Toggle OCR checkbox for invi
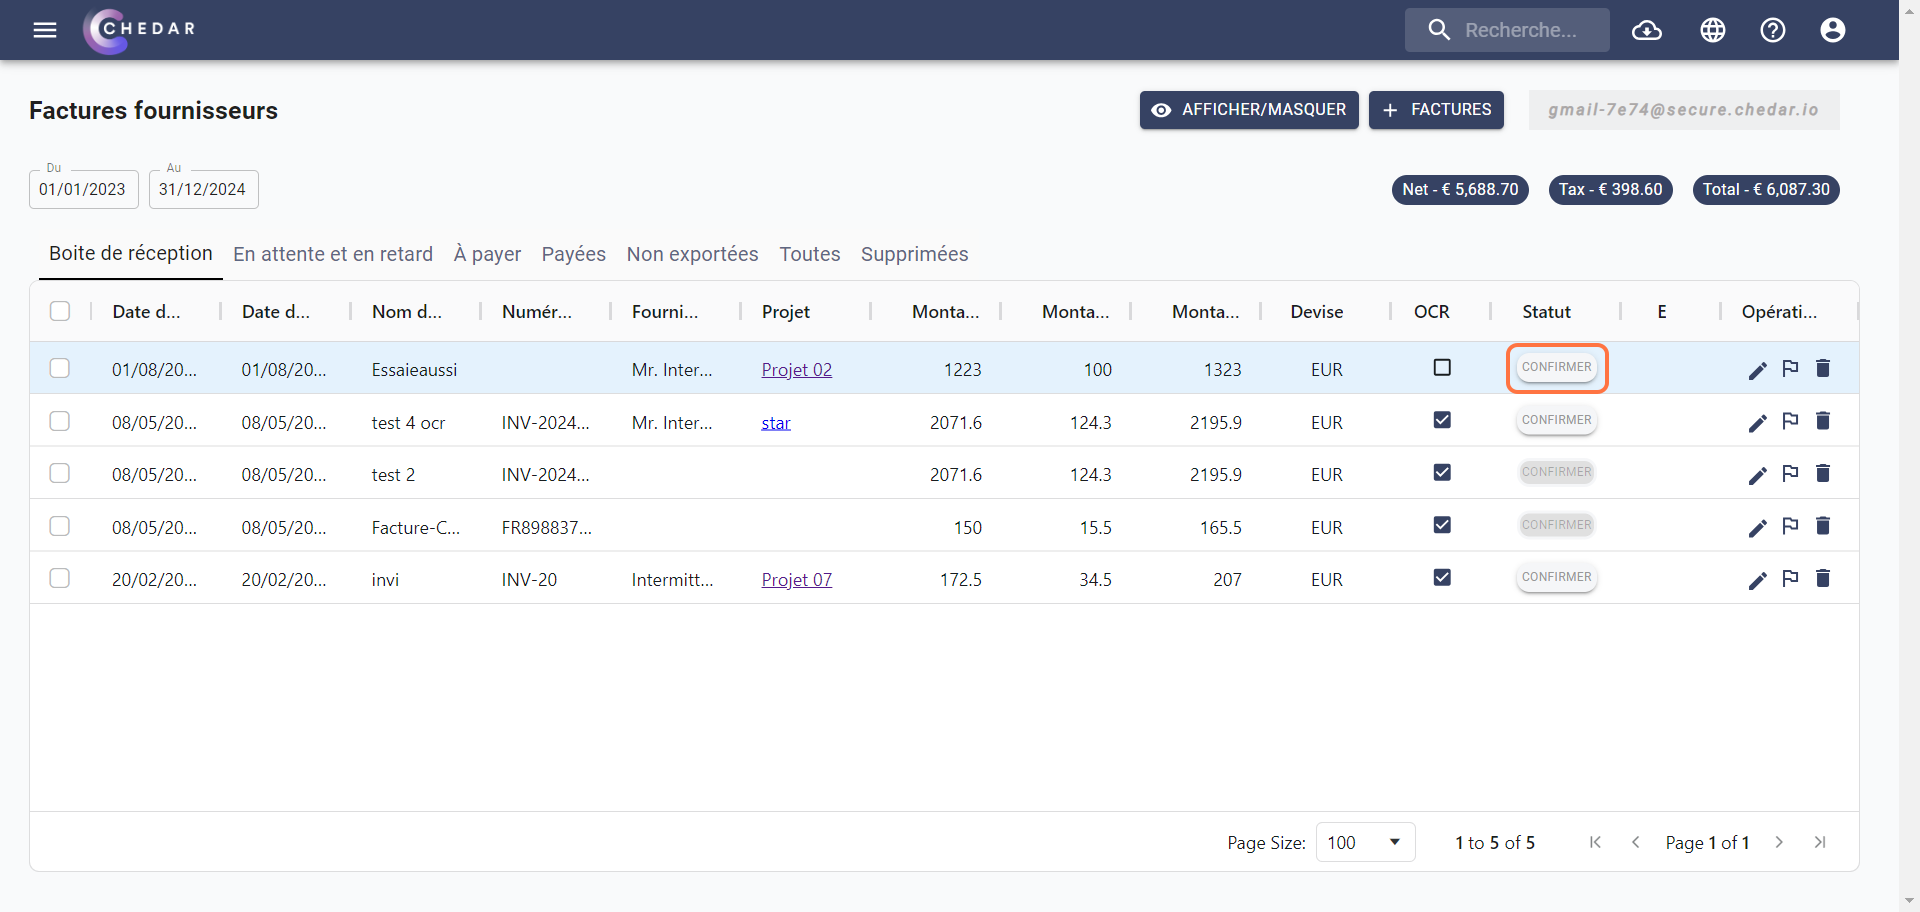1920x912 pixels. (x=1442, y=577)
